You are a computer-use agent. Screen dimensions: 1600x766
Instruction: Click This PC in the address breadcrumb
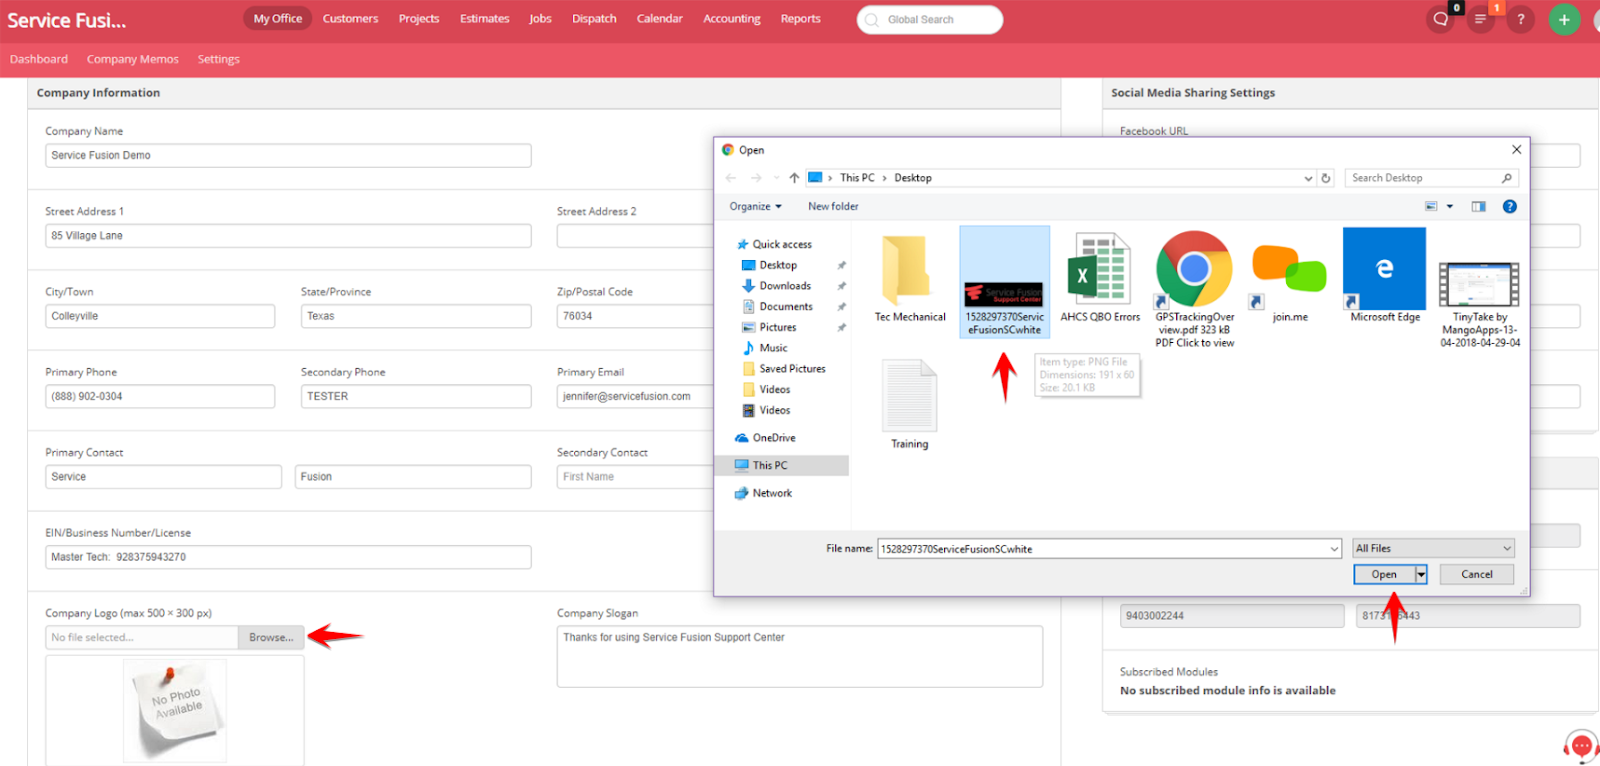point(857,178)
